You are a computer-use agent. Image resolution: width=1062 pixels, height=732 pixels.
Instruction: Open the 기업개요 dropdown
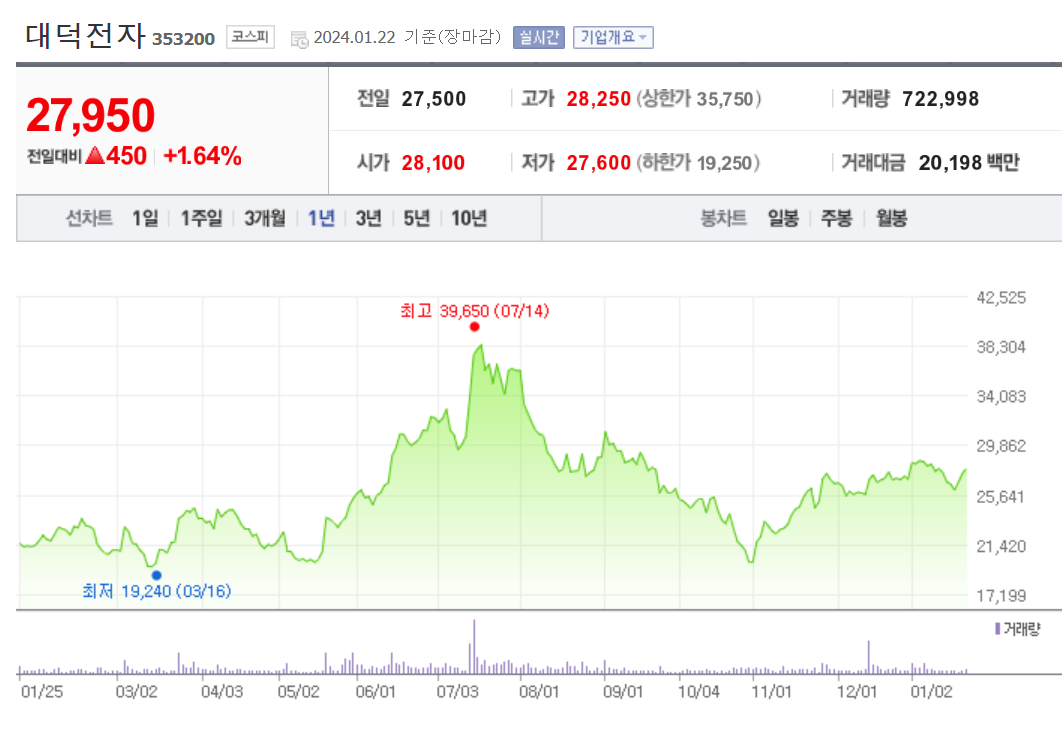613,37
